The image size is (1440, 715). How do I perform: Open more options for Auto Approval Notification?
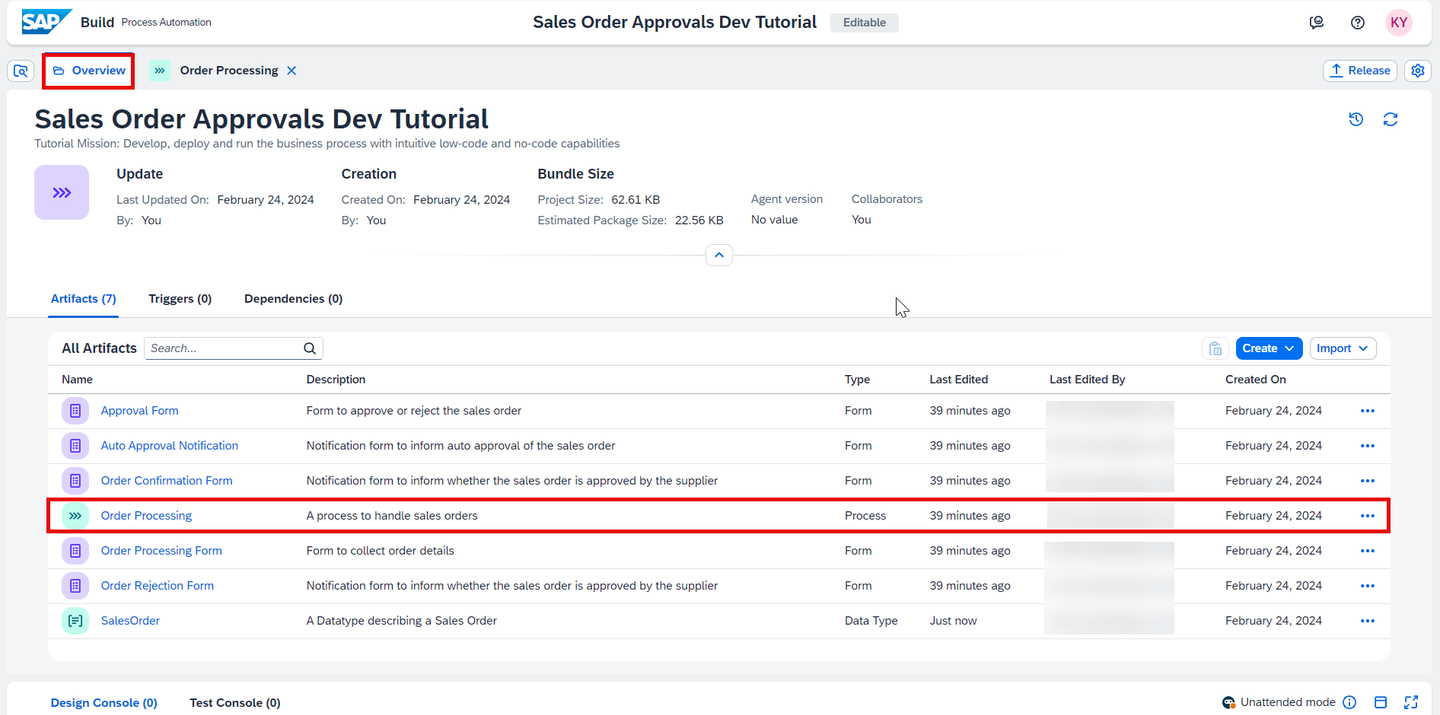click(1367, 446)
